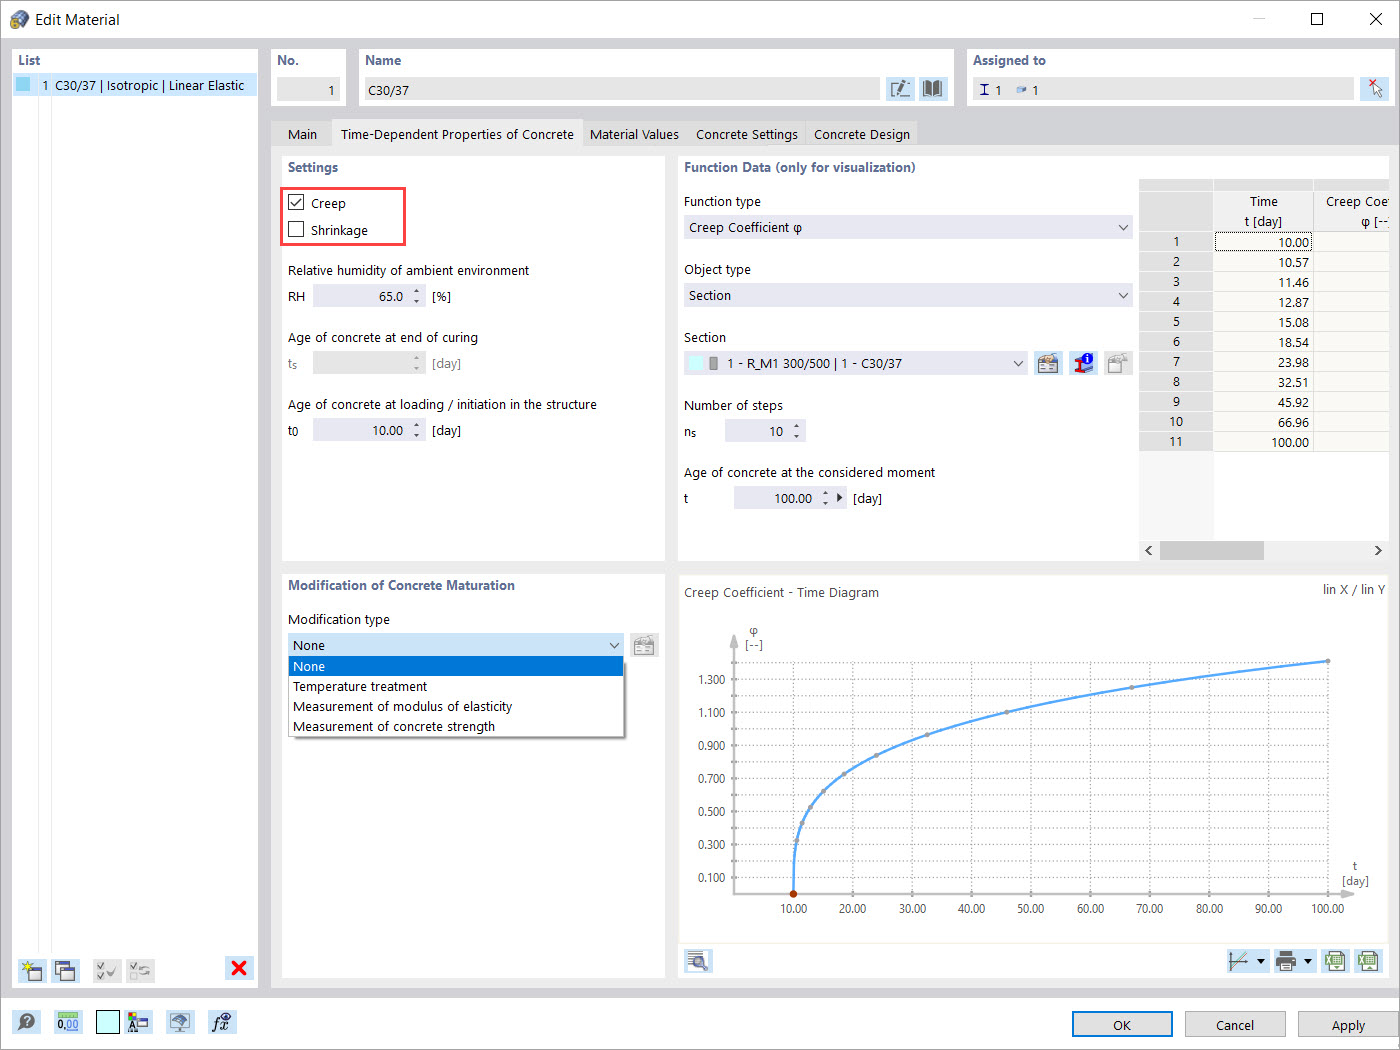
Task: Open the help speech bubble icon
Action: tap(27, 1022)
